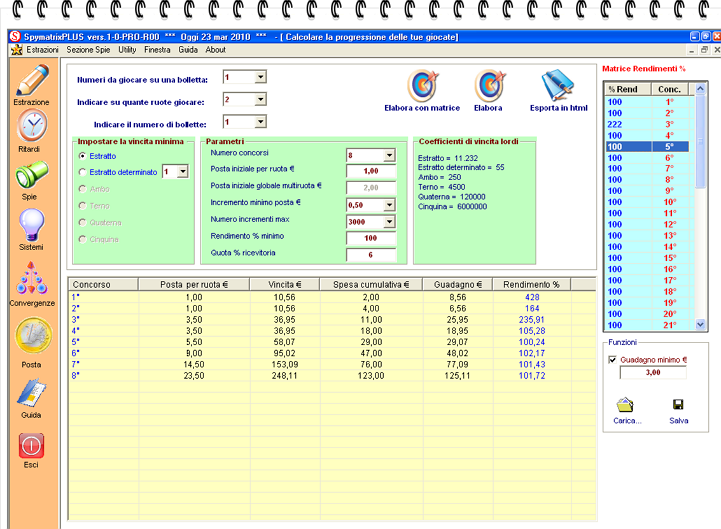Click the Carica folder icon
The width and height of the screenshot is (721, 529).
(x=625, y=405)
